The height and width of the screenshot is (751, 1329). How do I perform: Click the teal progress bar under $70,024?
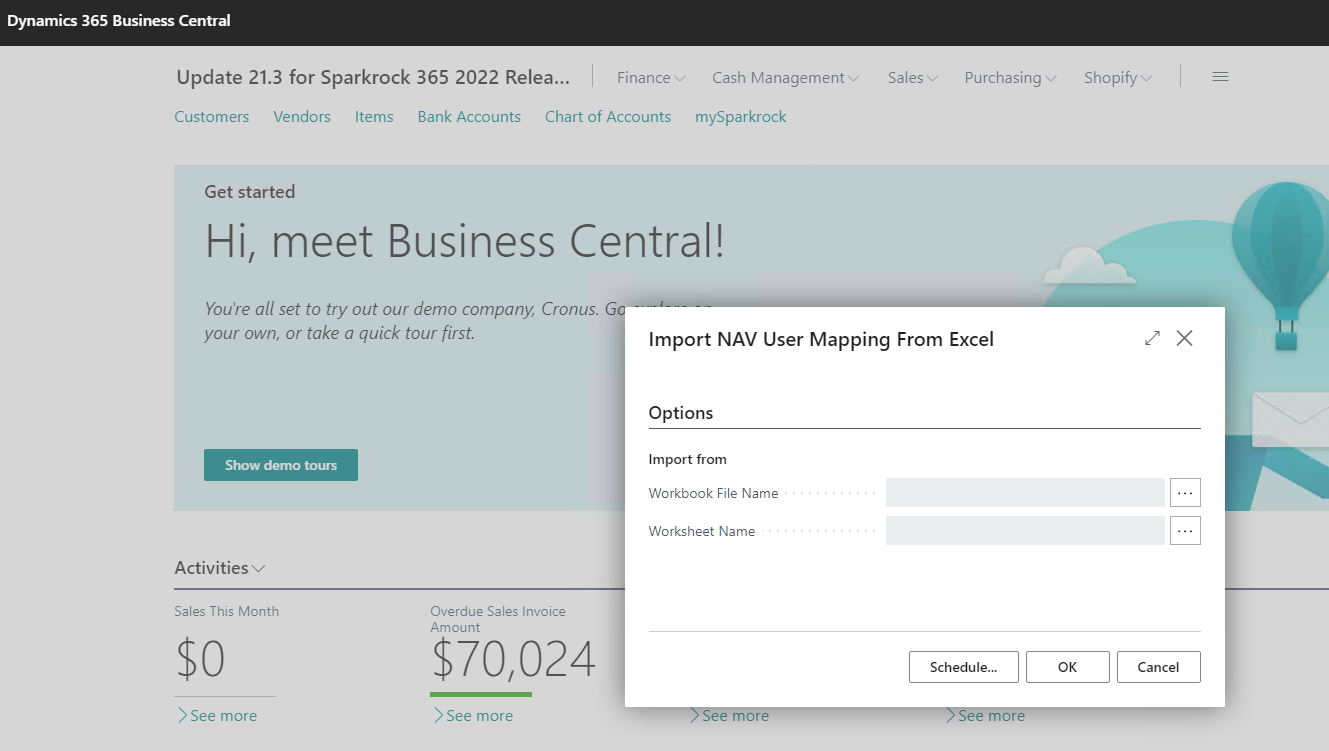coord(481,692)
